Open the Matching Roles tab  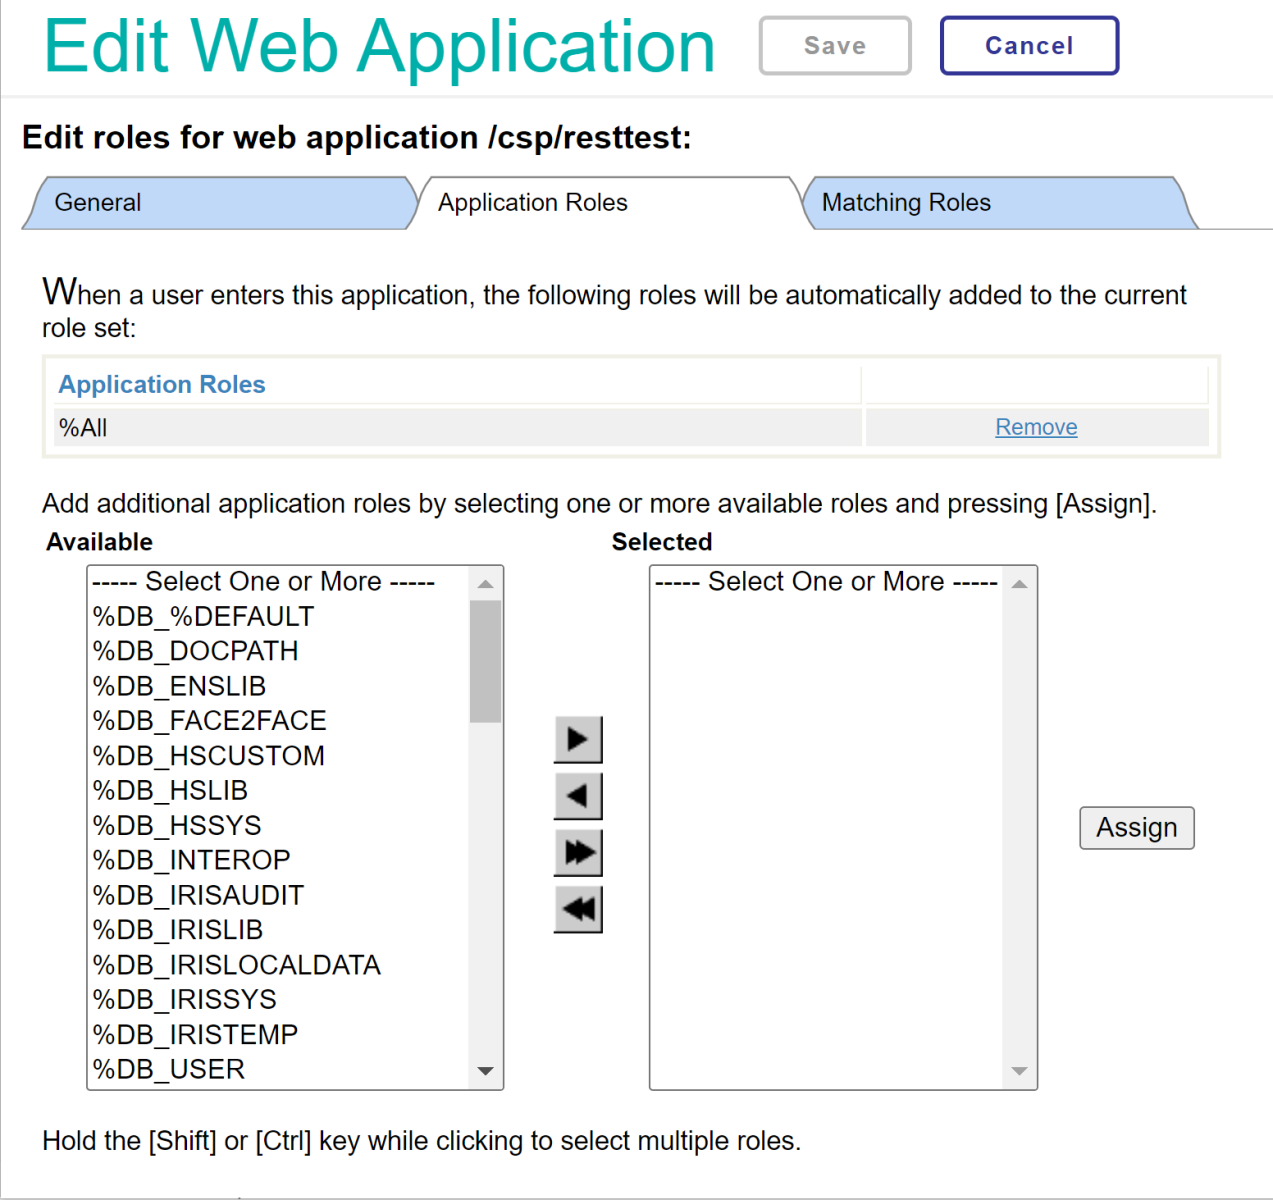point(906,203)
